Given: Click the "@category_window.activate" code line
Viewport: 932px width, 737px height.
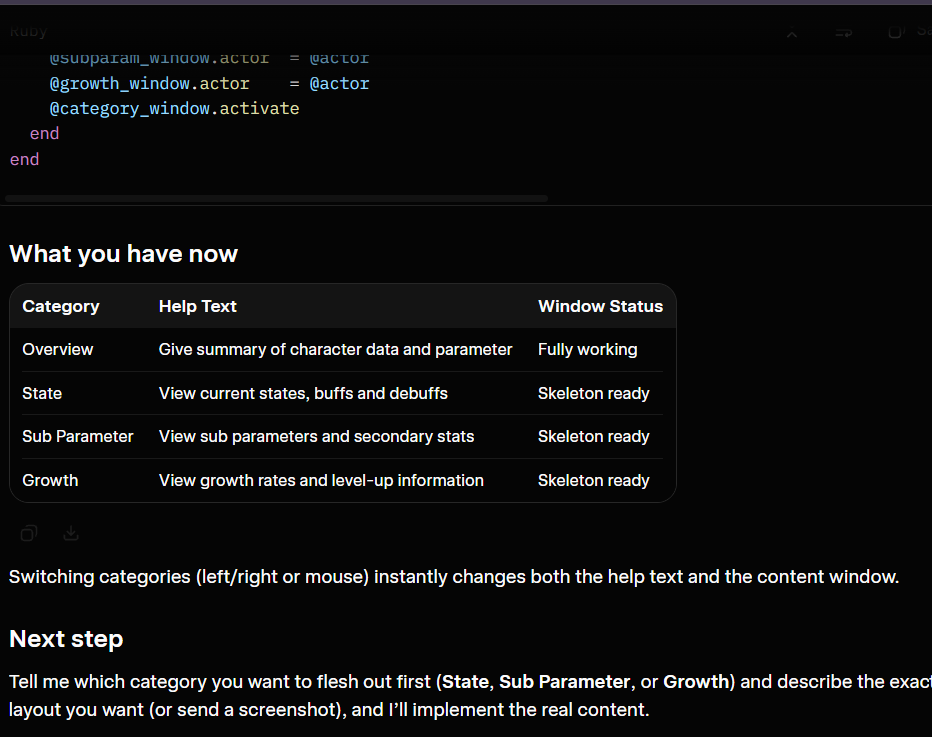Looking at the screenshot, I should click(x=174, y=109).
